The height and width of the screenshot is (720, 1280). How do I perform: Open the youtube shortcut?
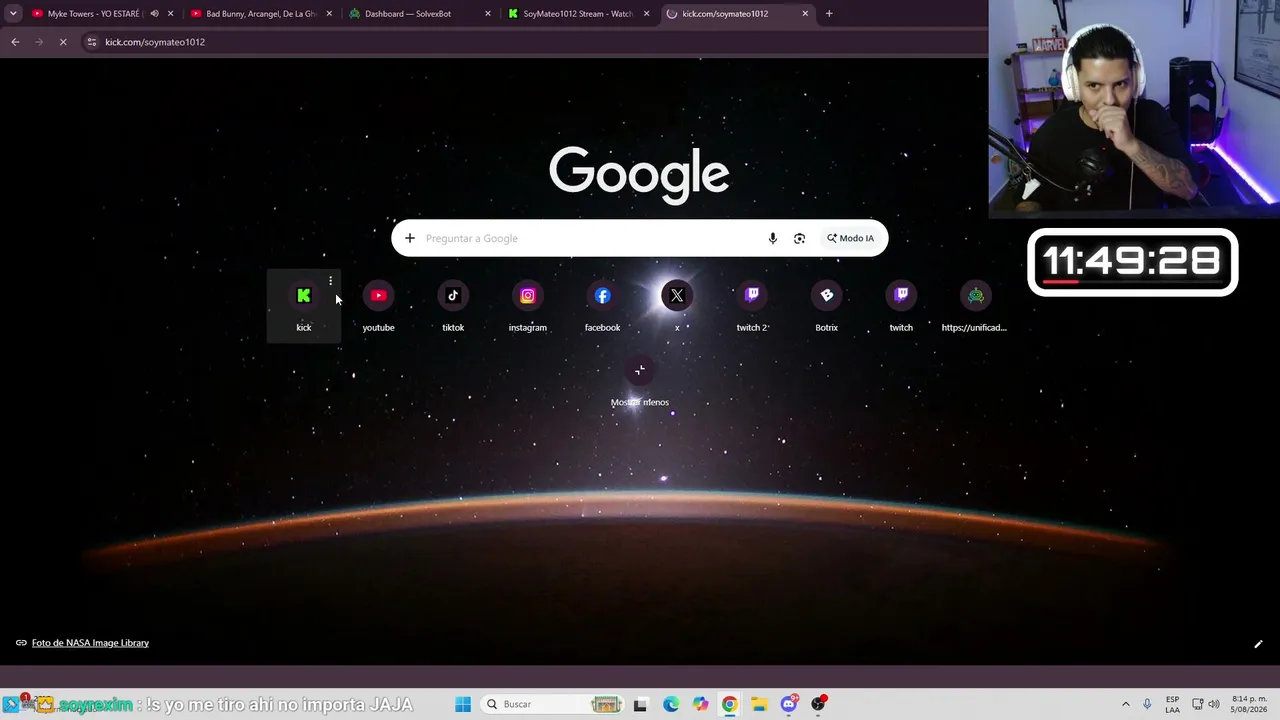[378, 306]
